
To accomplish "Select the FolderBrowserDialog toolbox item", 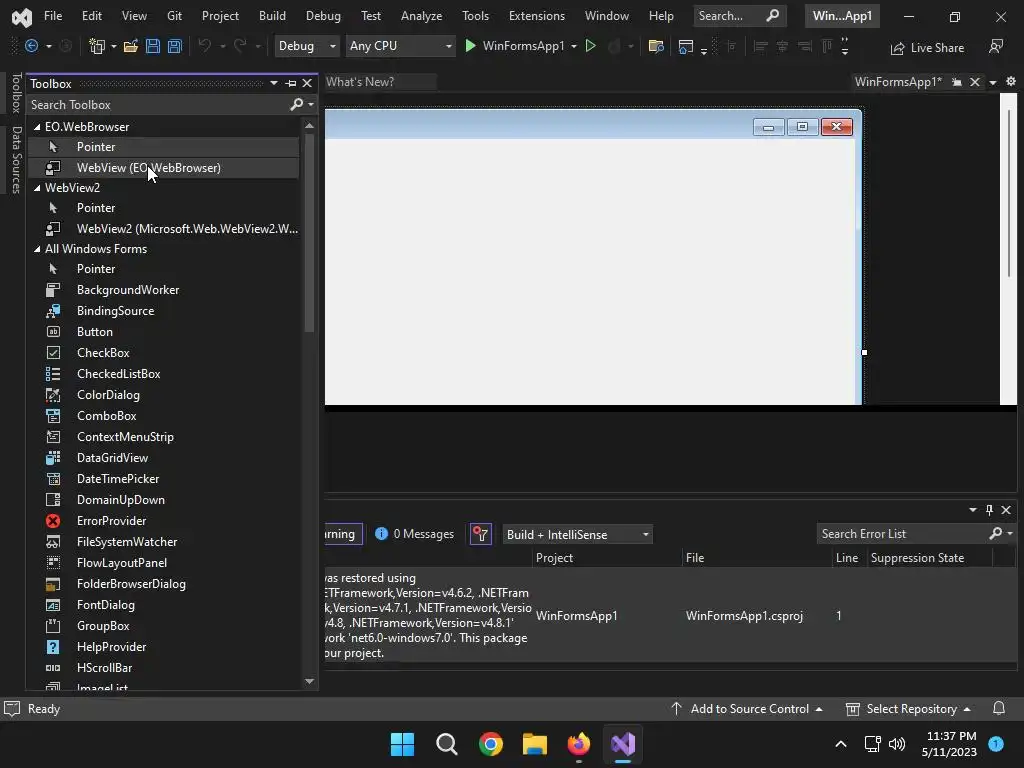I will (163, 584).
